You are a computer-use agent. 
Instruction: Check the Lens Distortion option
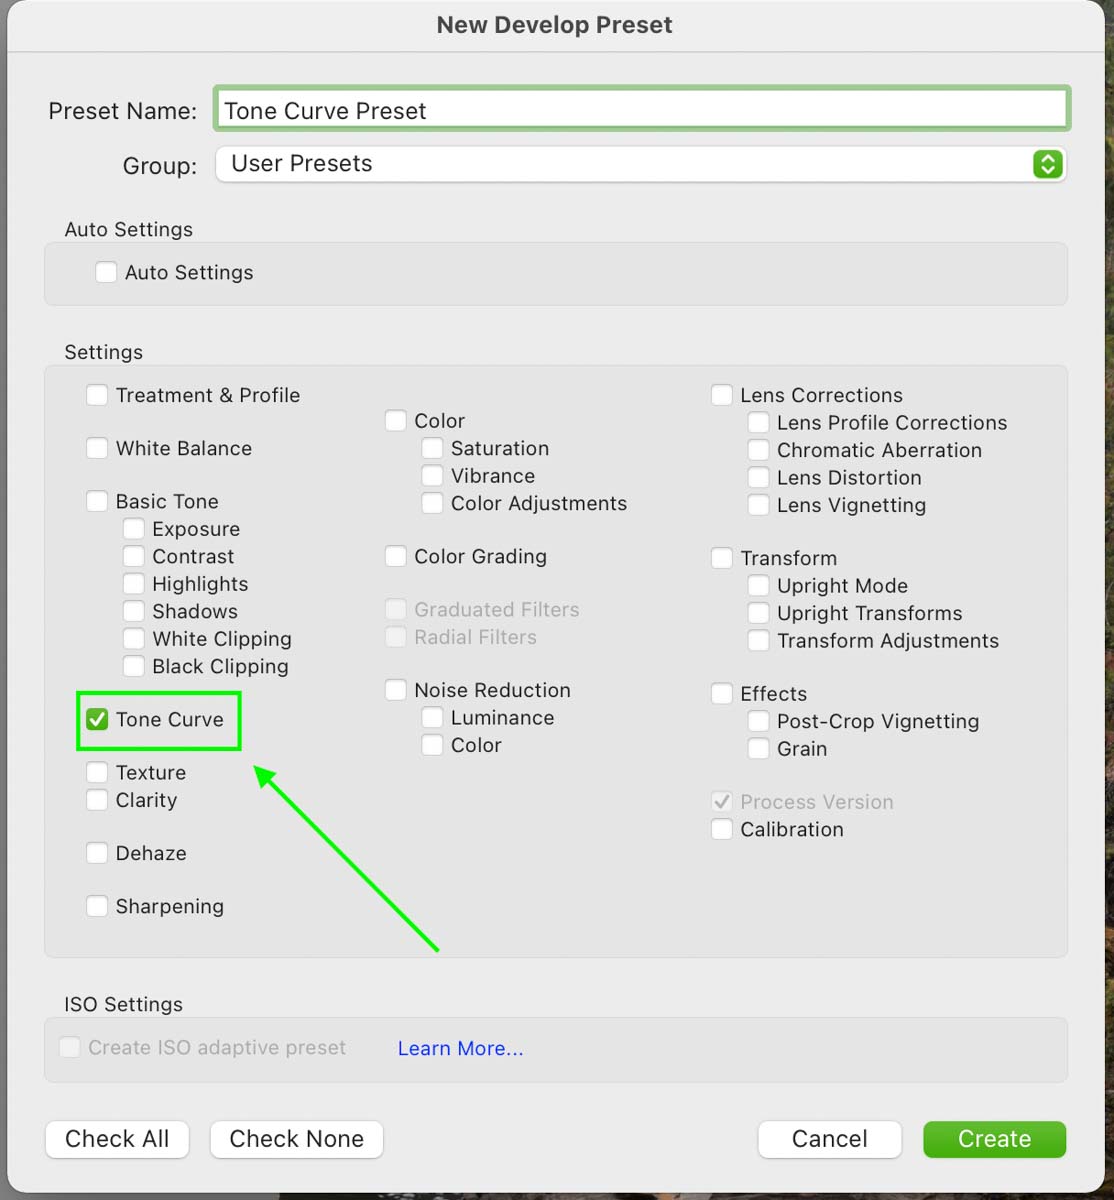click(x=759, y=478)
